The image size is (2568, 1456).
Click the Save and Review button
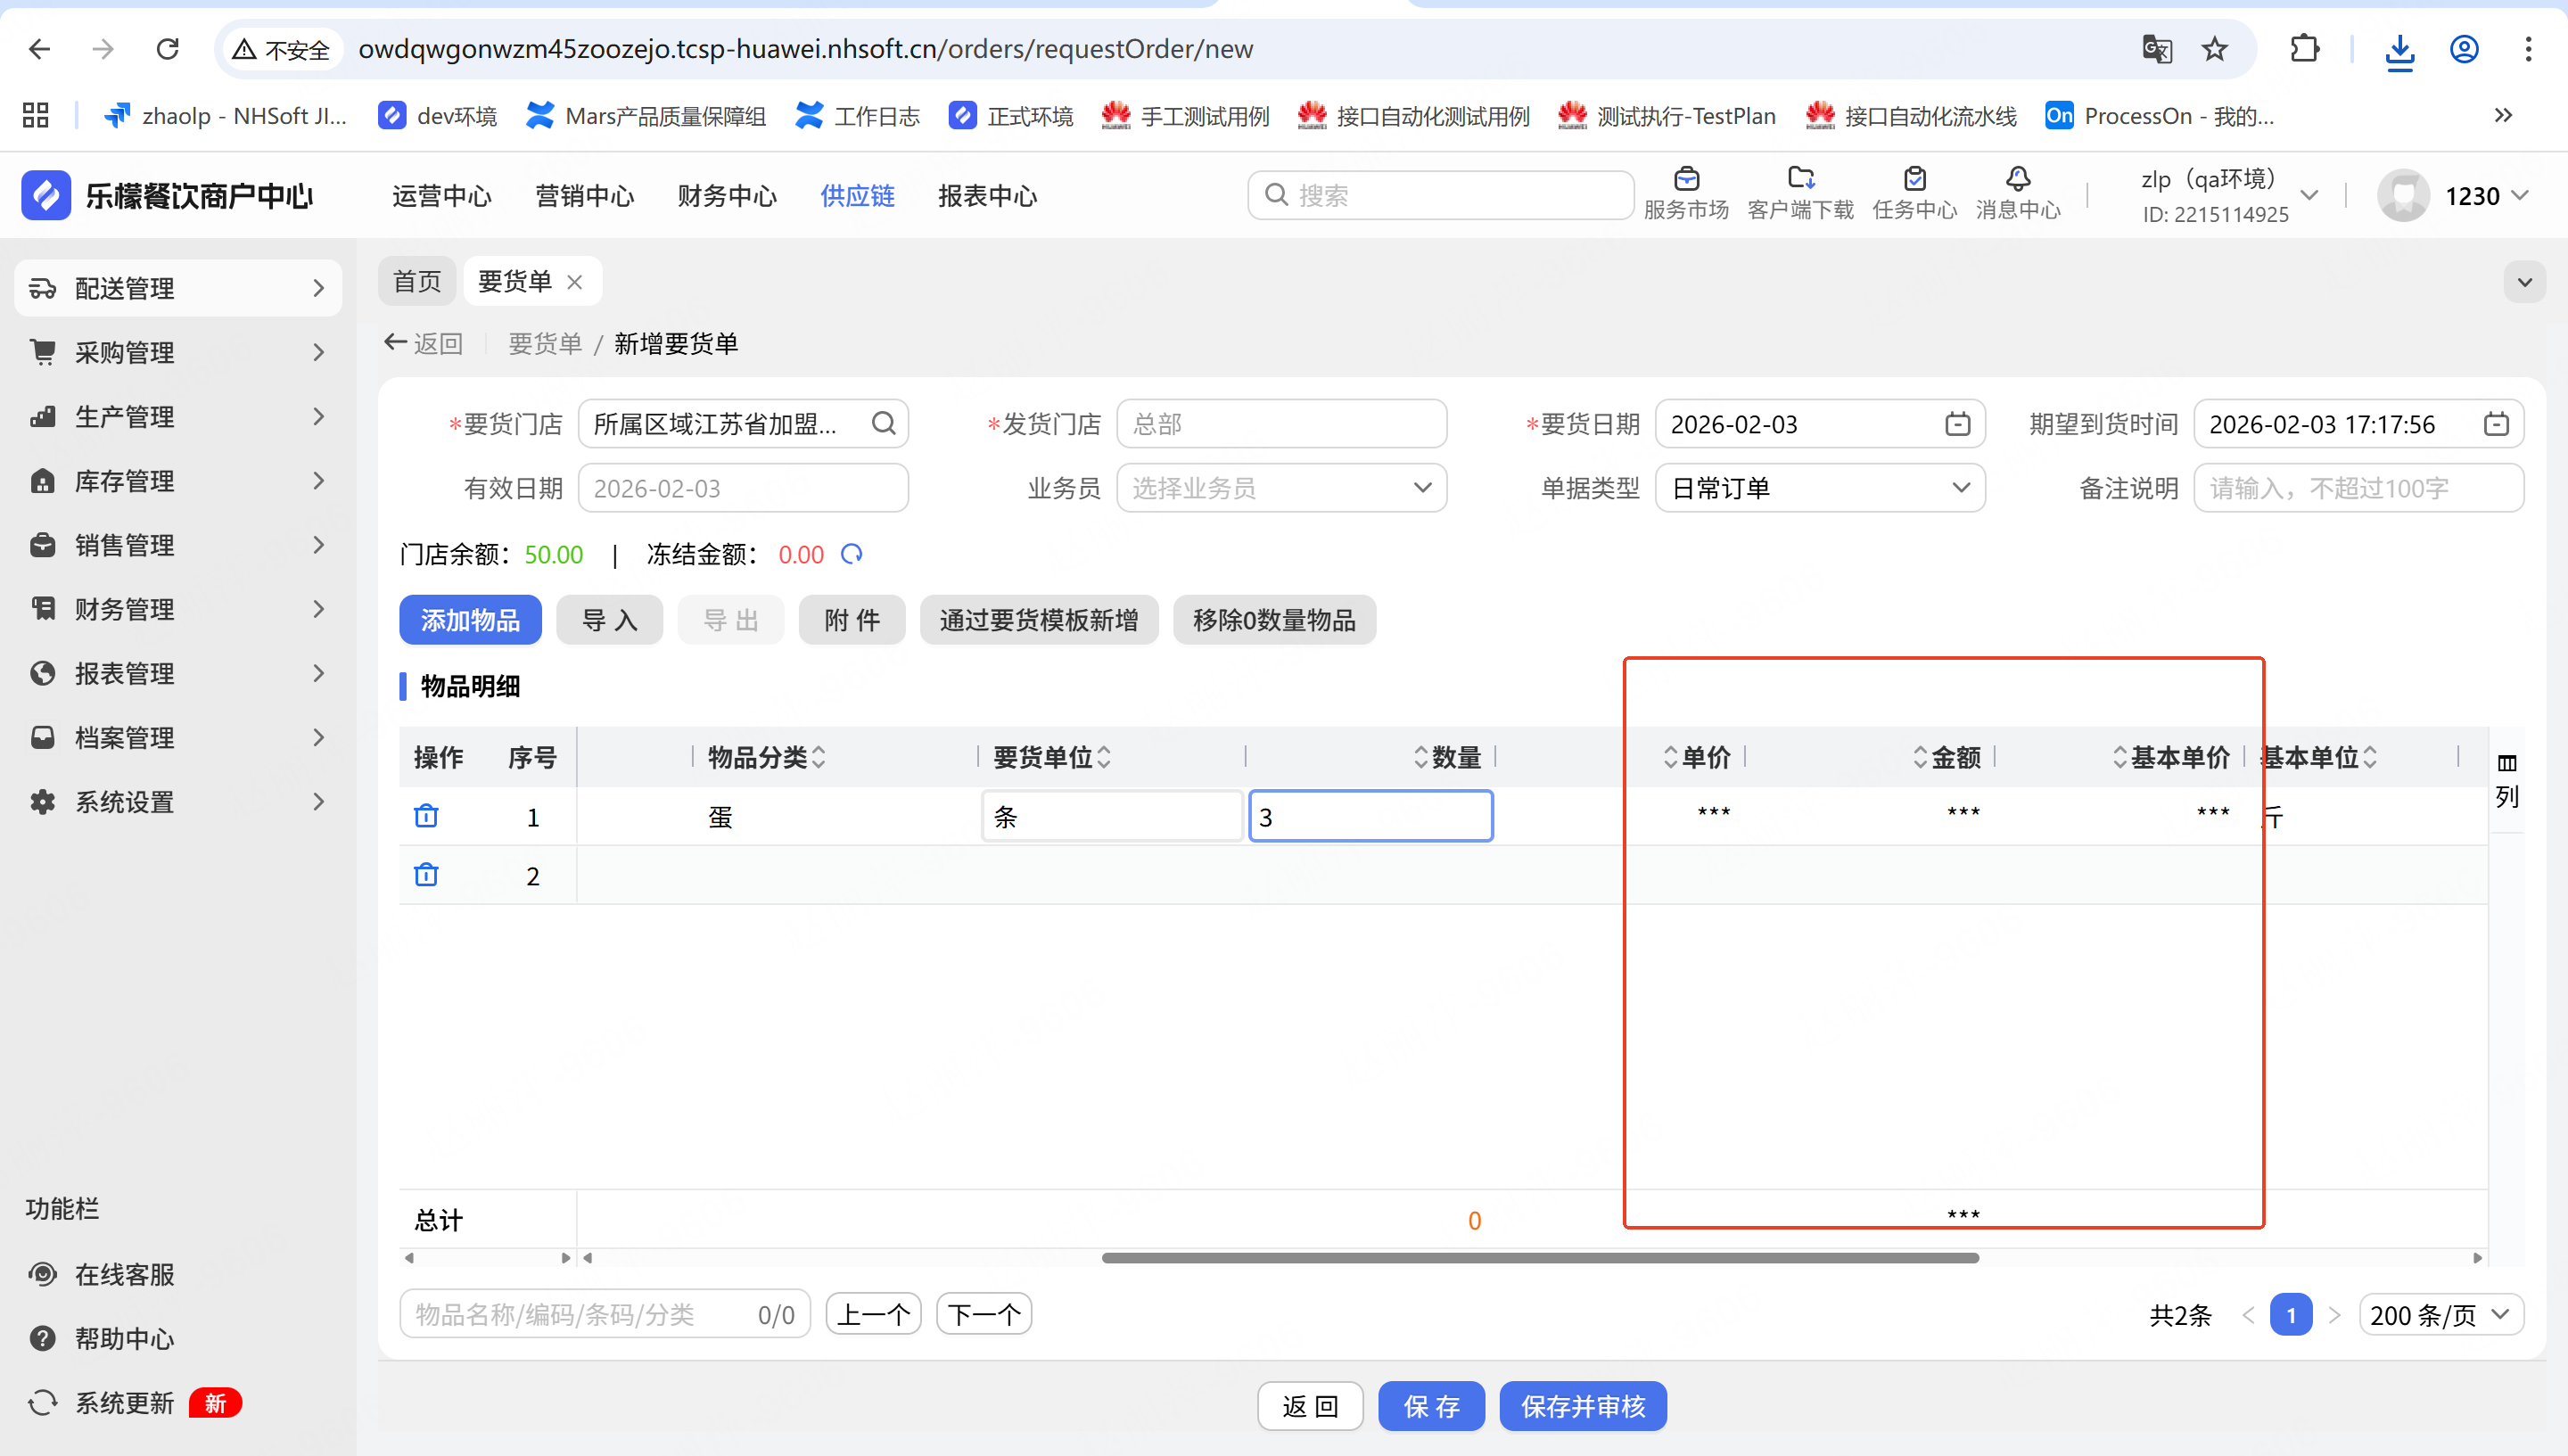click(1582, 1406)
